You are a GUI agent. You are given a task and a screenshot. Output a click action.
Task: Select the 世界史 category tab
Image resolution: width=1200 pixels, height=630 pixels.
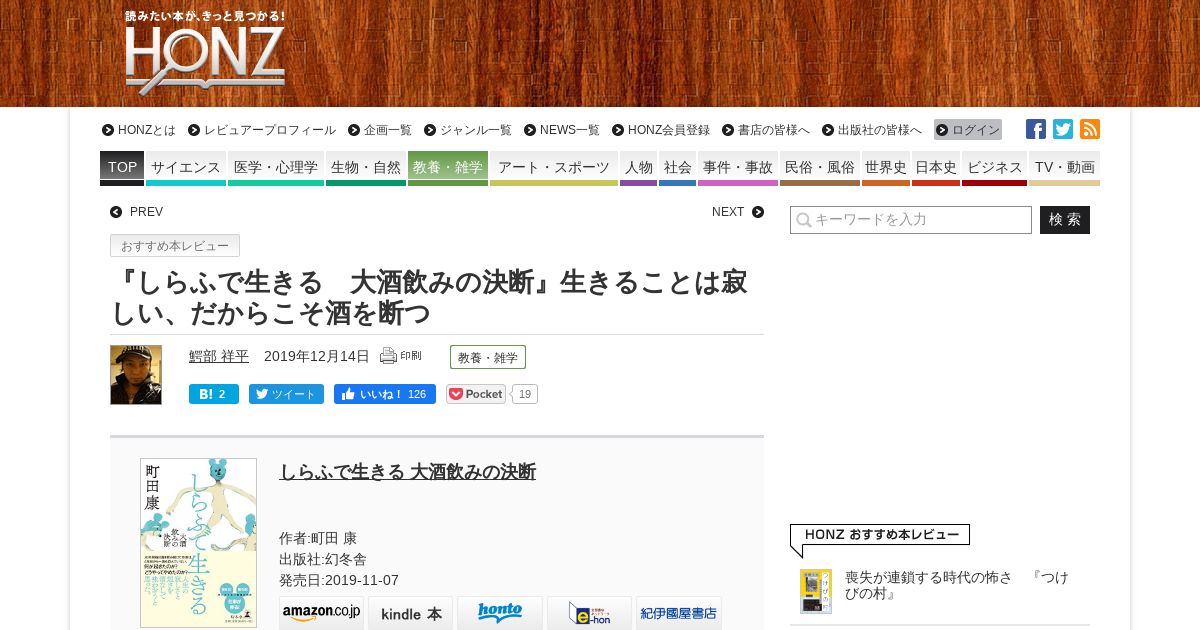pos(886,168)
